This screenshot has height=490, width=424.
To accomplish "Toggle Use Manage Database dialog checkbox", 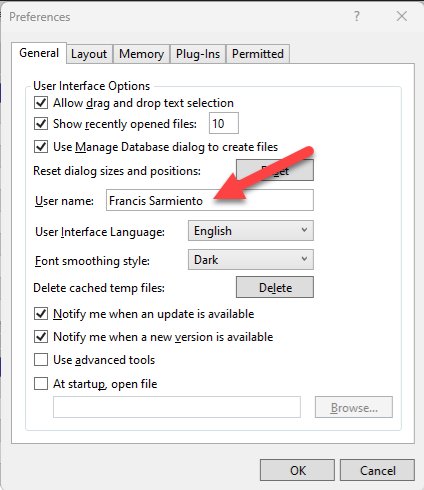I will tap(41, 147).
